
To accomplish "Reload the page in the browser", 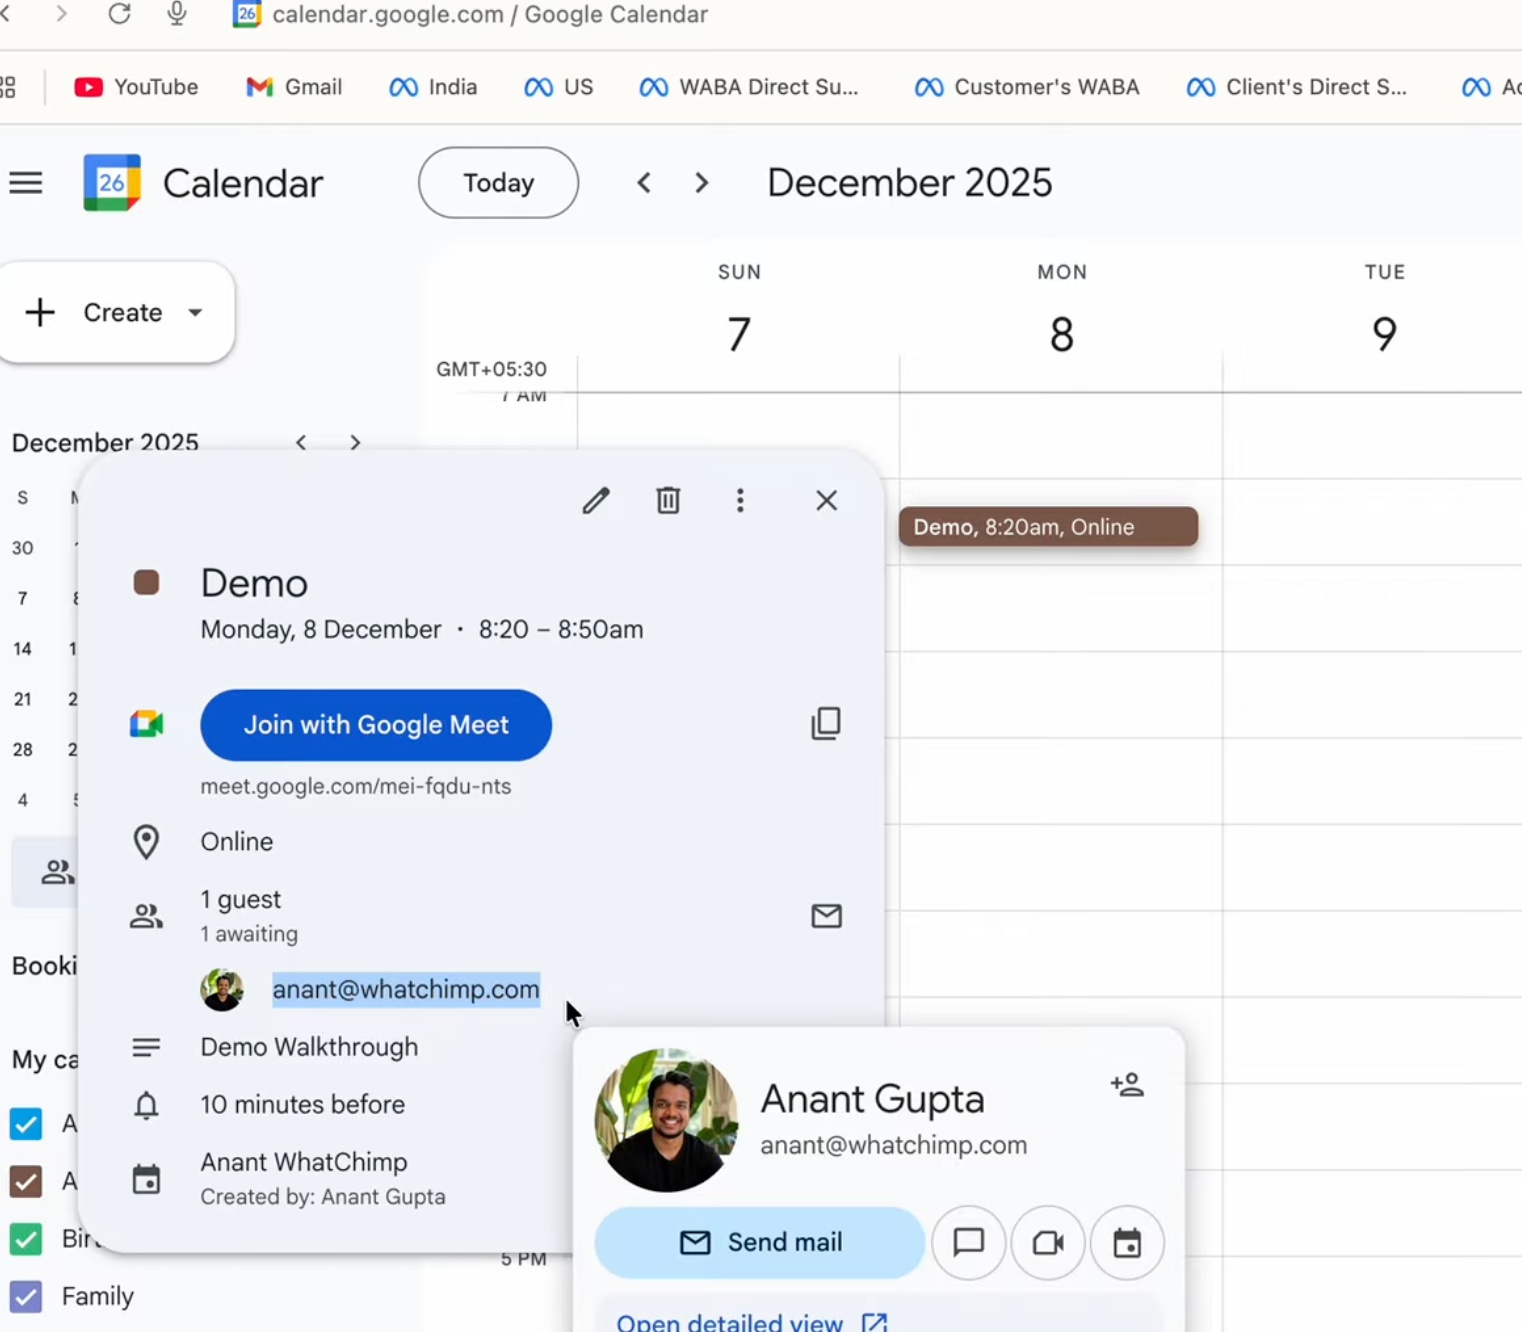I will pos(119,14).
